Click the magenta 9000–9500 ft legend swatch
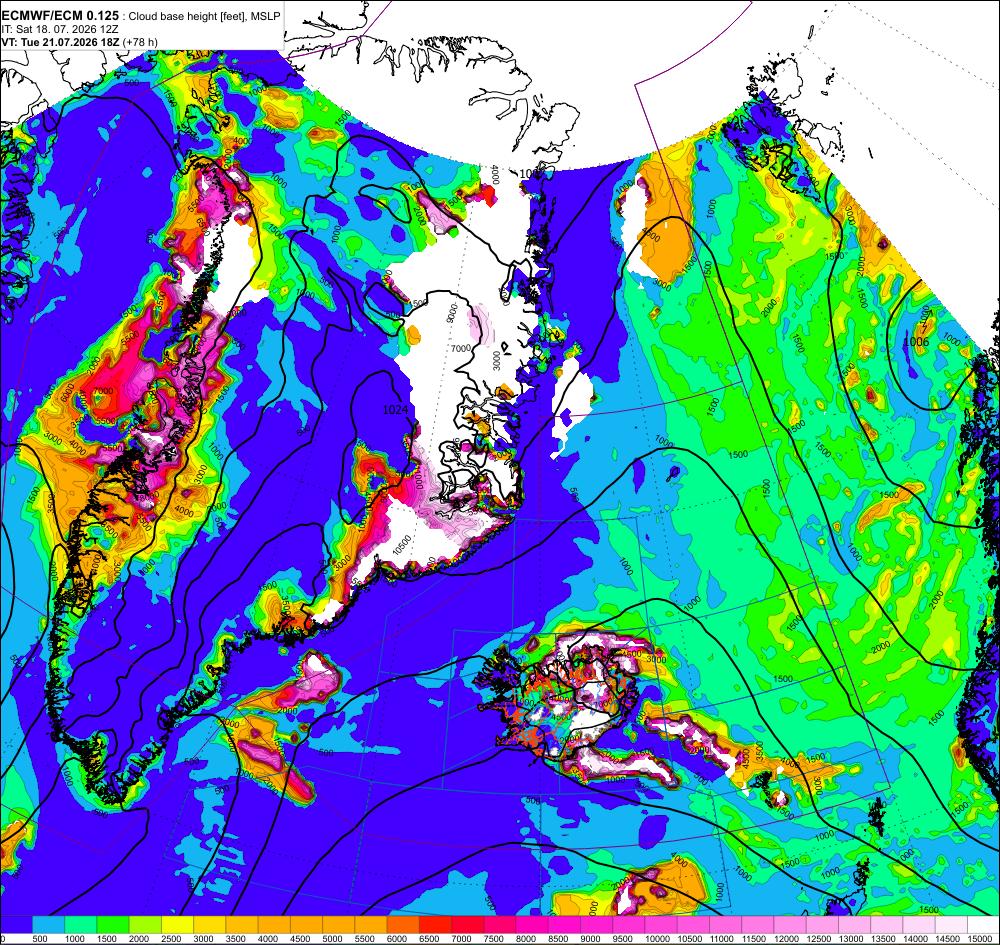This screenshot has height=945, width=1000. coord(597,925)
